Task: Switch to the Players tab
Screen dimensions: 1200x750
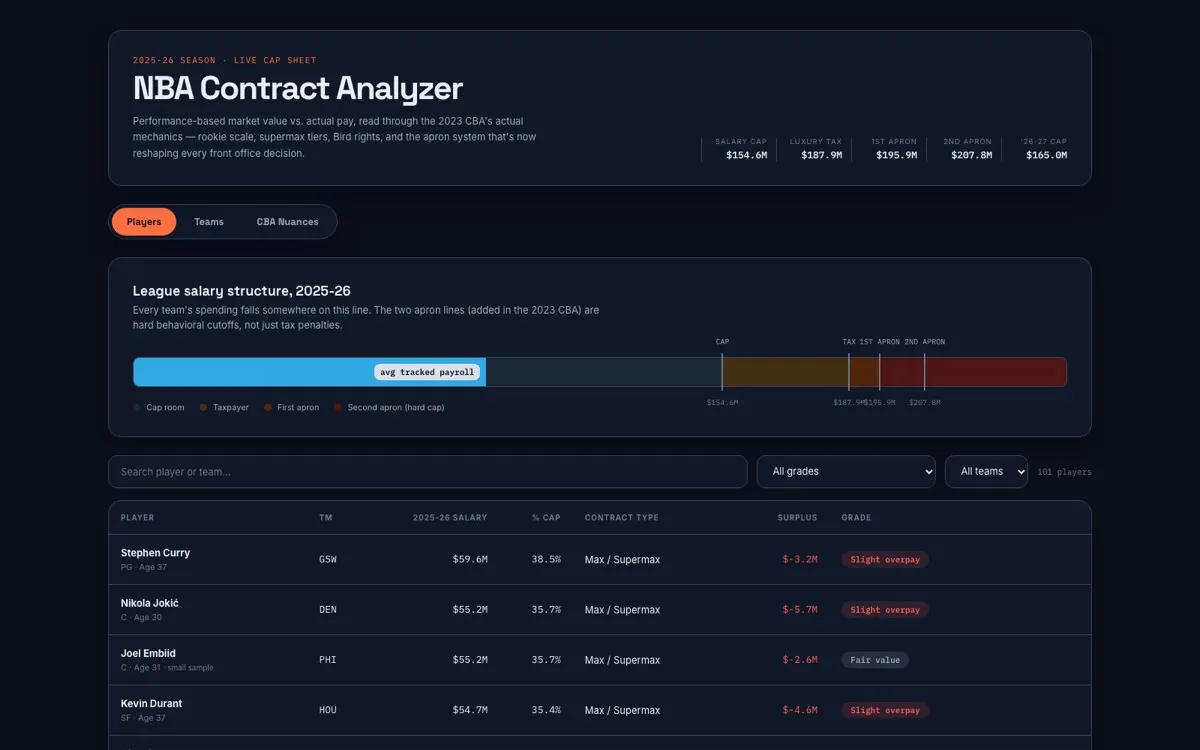Action: pos(144,222)
